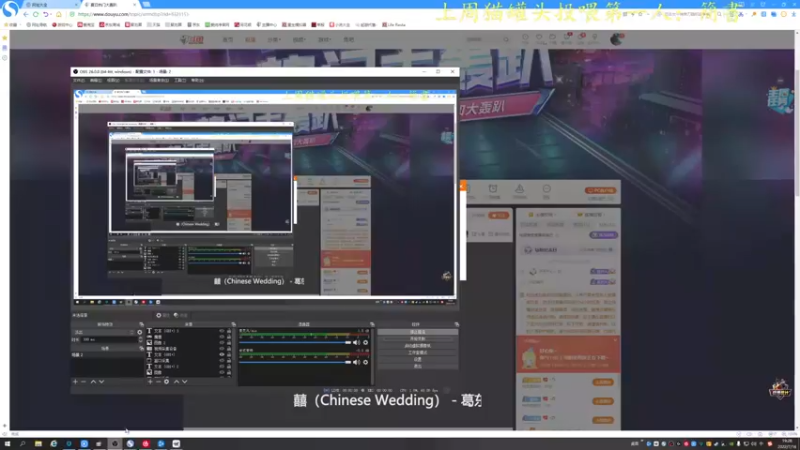
Task: Expand the 视频 dropdown in Douyu navigation
Action: click(x=299, y=39)
